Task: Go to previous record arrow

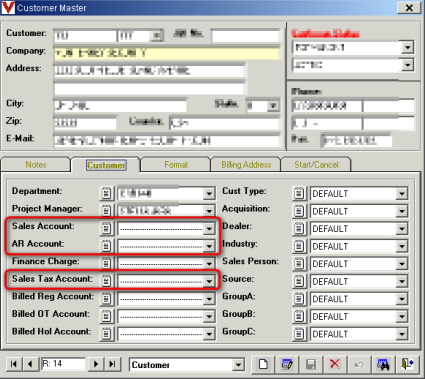Action: (x=30, y=364)
